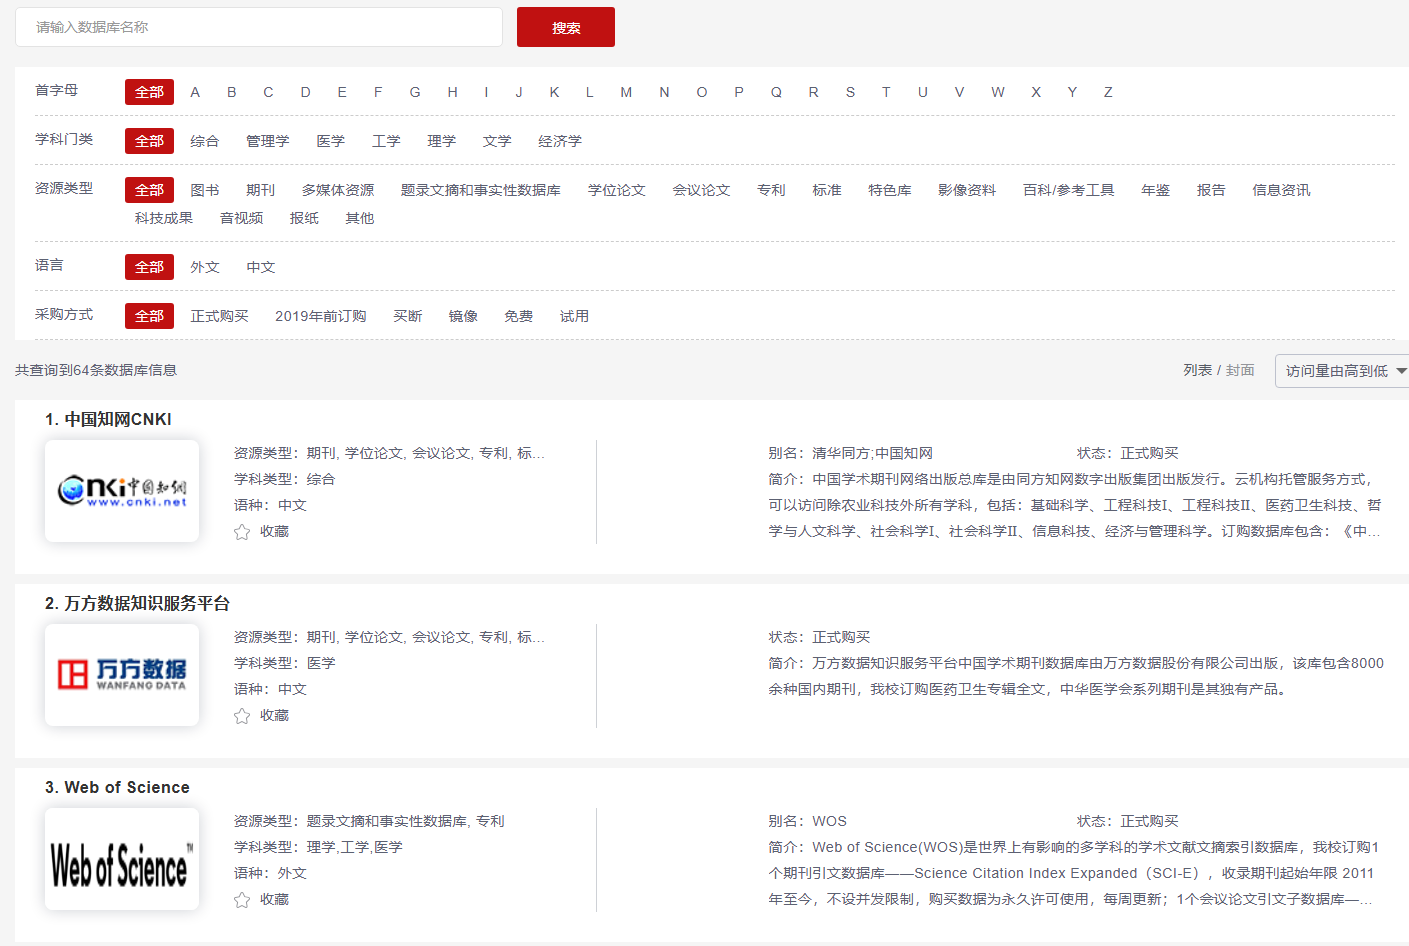
Task: Open the 1. 中国知网CNKI title link
Action: 108,419
